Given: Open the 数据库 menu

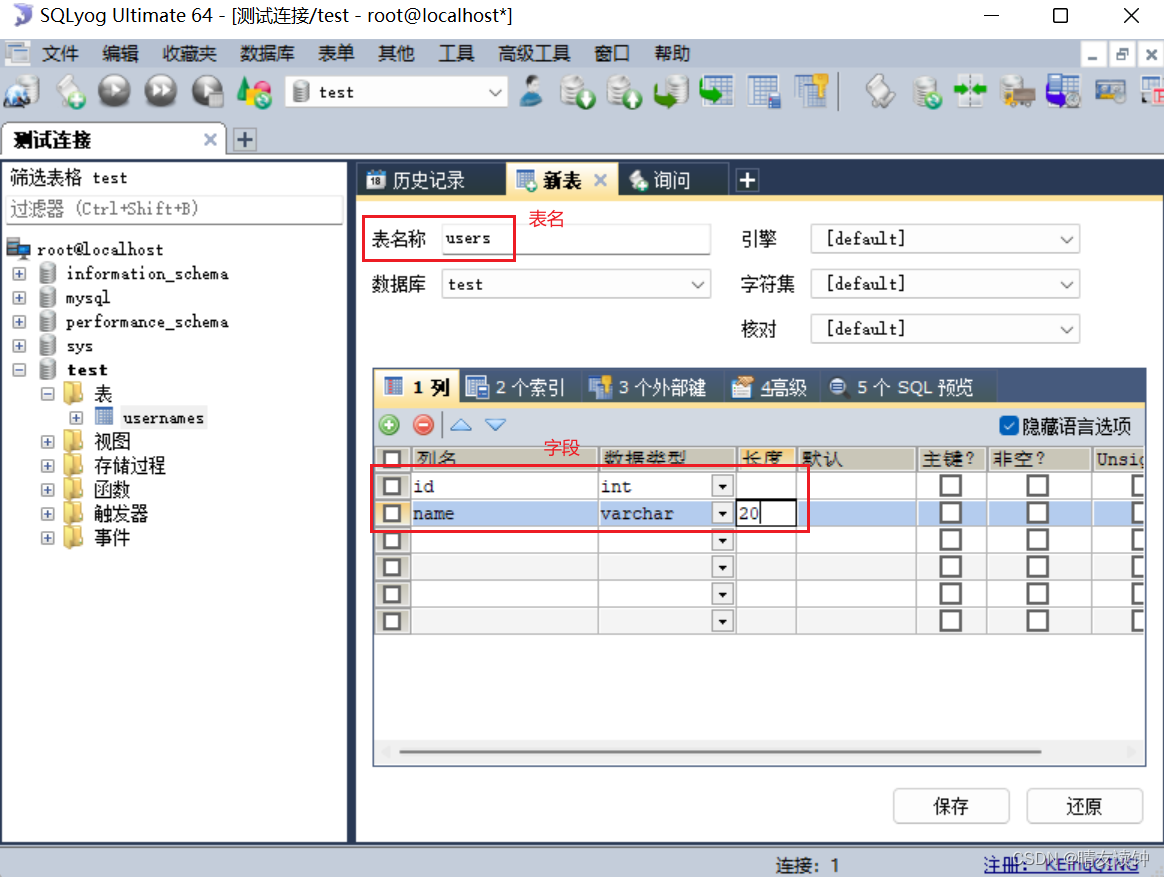Looking at the screenshot, I should (267, 53).
